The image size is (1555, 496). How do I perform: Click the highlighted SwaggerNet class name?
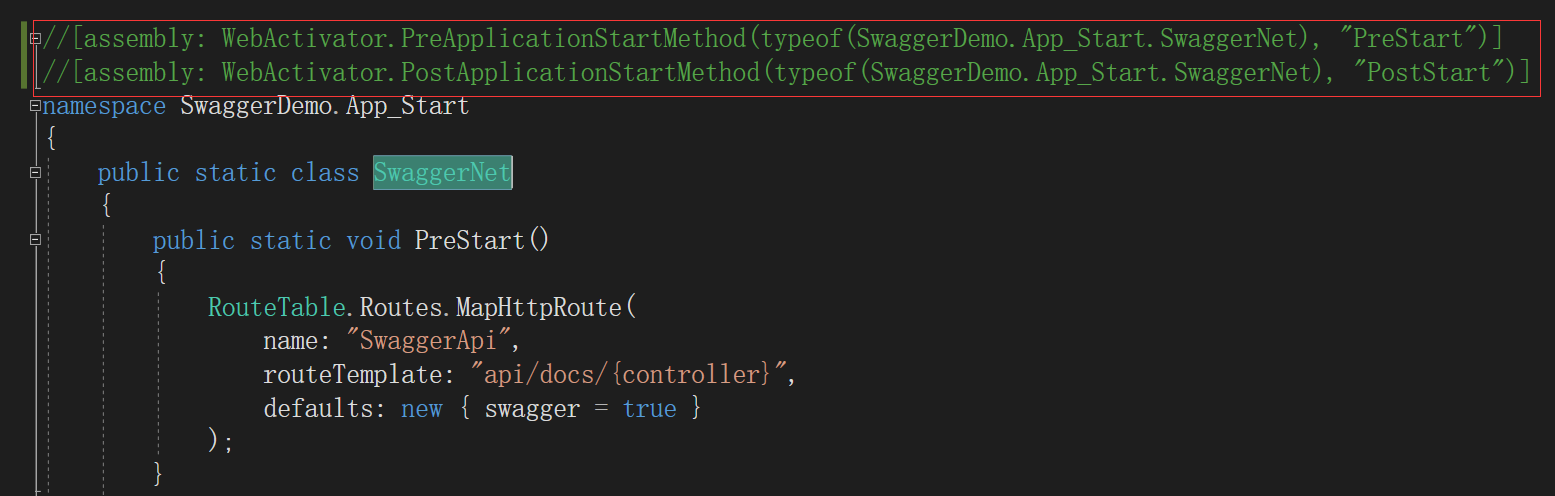(x=442, y=173)
